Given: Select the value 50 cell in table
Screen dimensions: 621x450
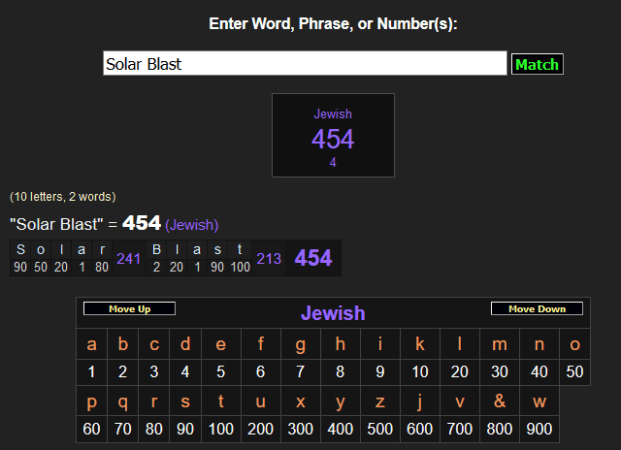Looking at the screenshot, I should pos(575,372).
